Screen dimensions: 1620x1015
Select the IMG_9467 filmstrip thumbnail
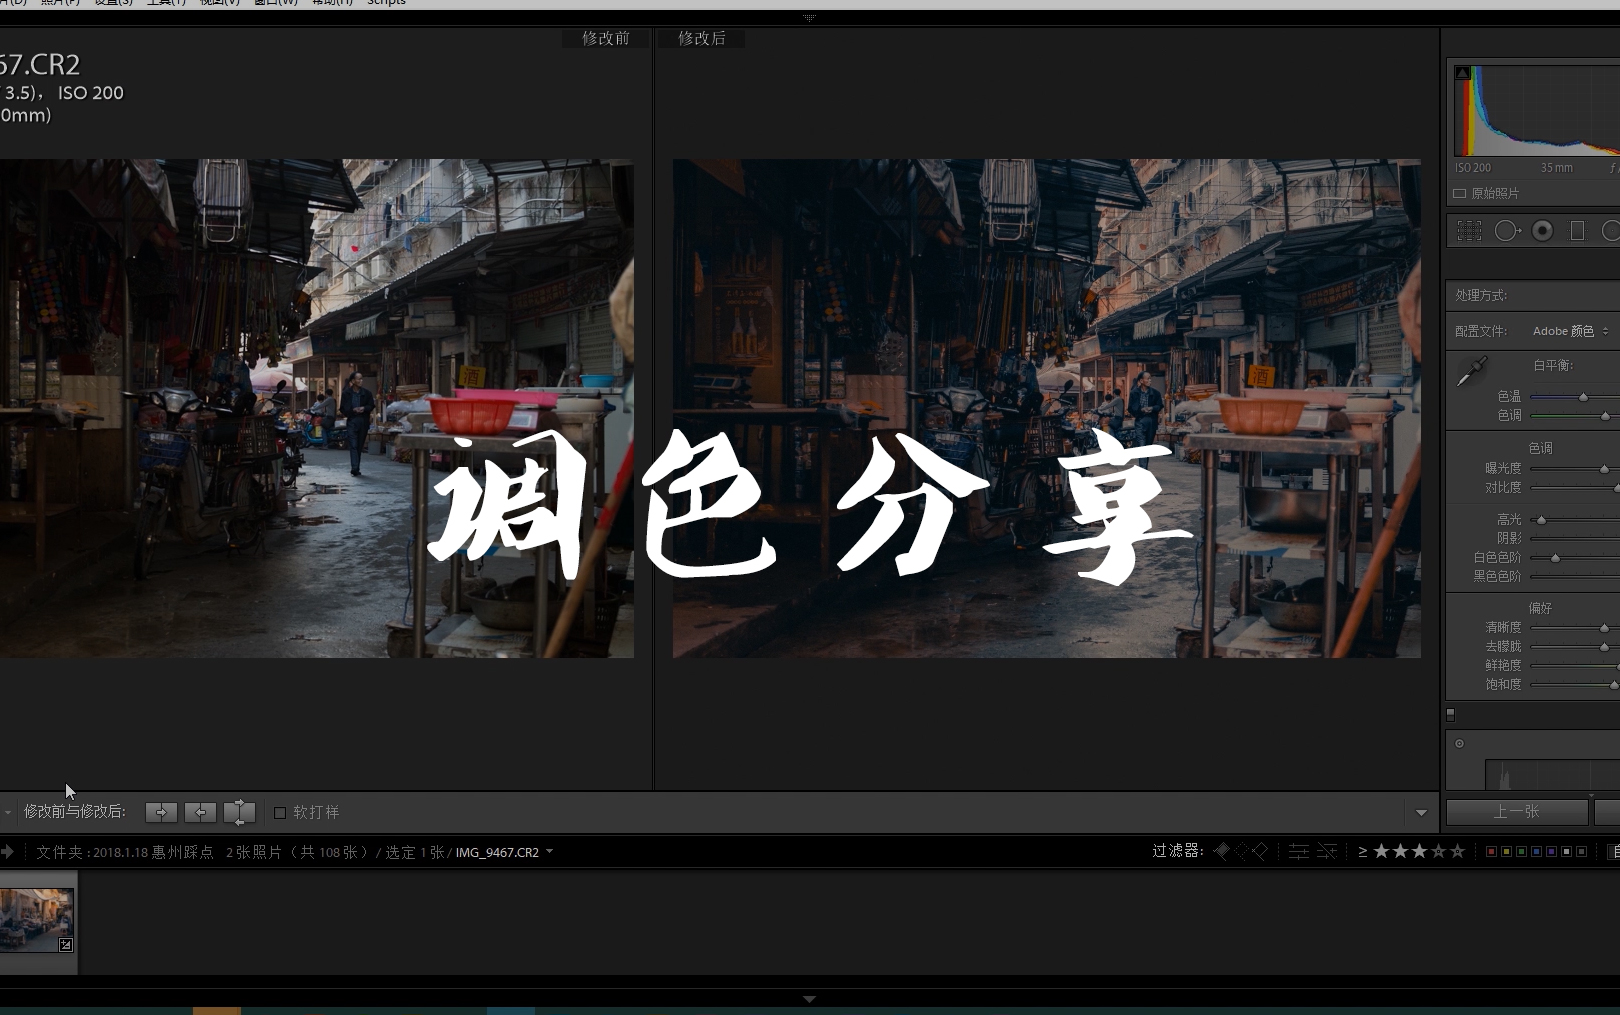point(36,920)
